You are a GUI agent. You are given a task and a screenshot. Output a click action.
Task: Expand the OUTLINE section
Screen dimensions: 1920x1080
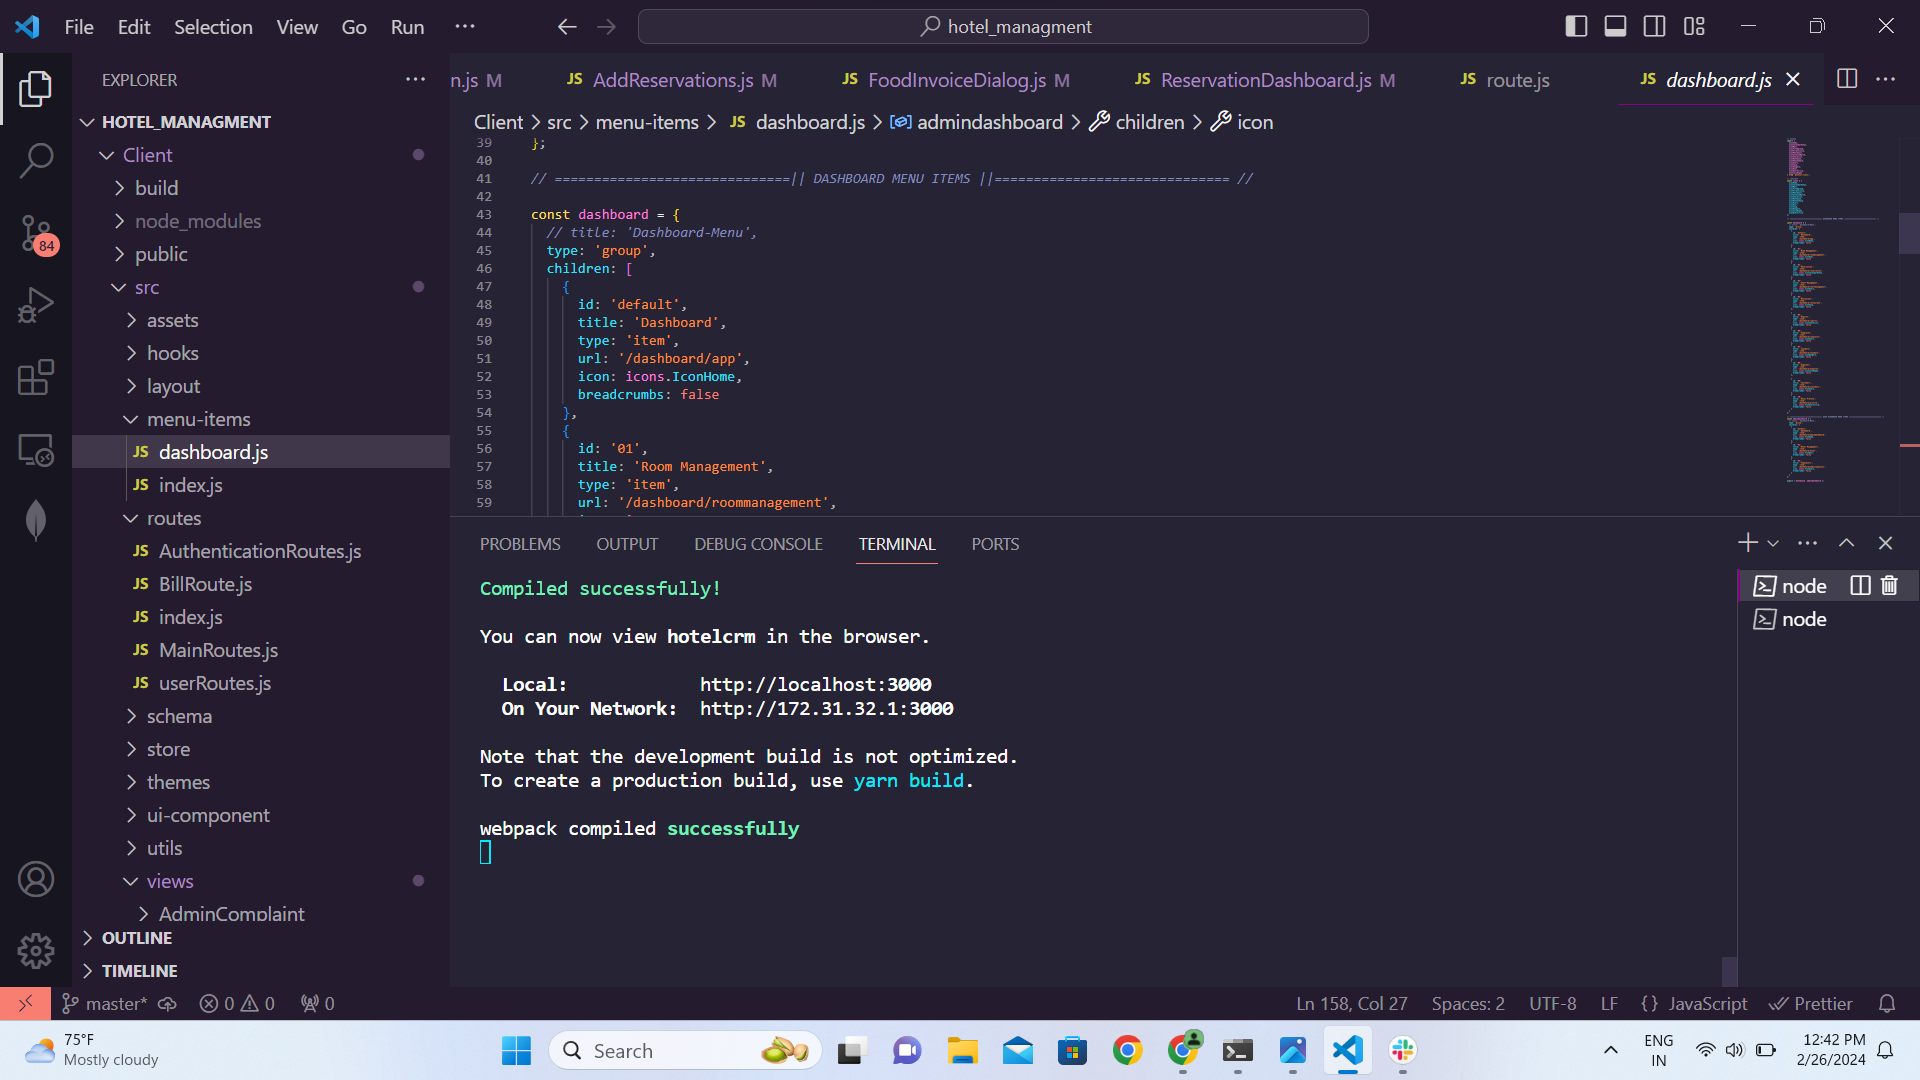[x=137, y=938]
